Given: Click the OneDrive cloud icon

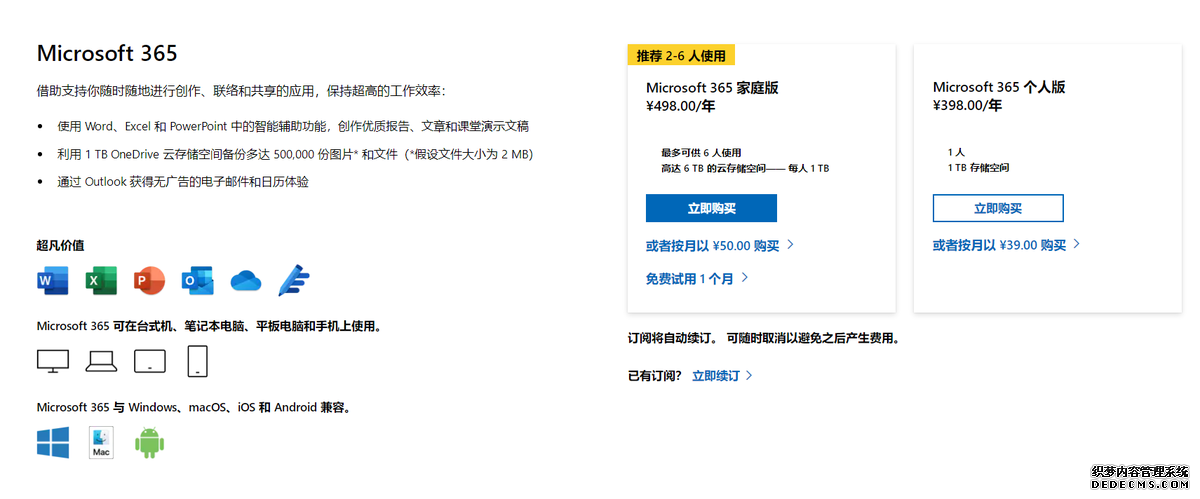Looking at the screenshot, I should point(246,282).
